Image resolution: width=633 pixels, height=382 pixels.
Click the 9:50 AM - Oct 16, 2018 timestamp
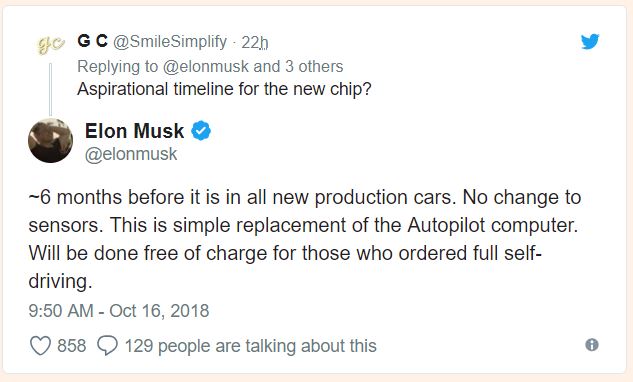point(119,311)
